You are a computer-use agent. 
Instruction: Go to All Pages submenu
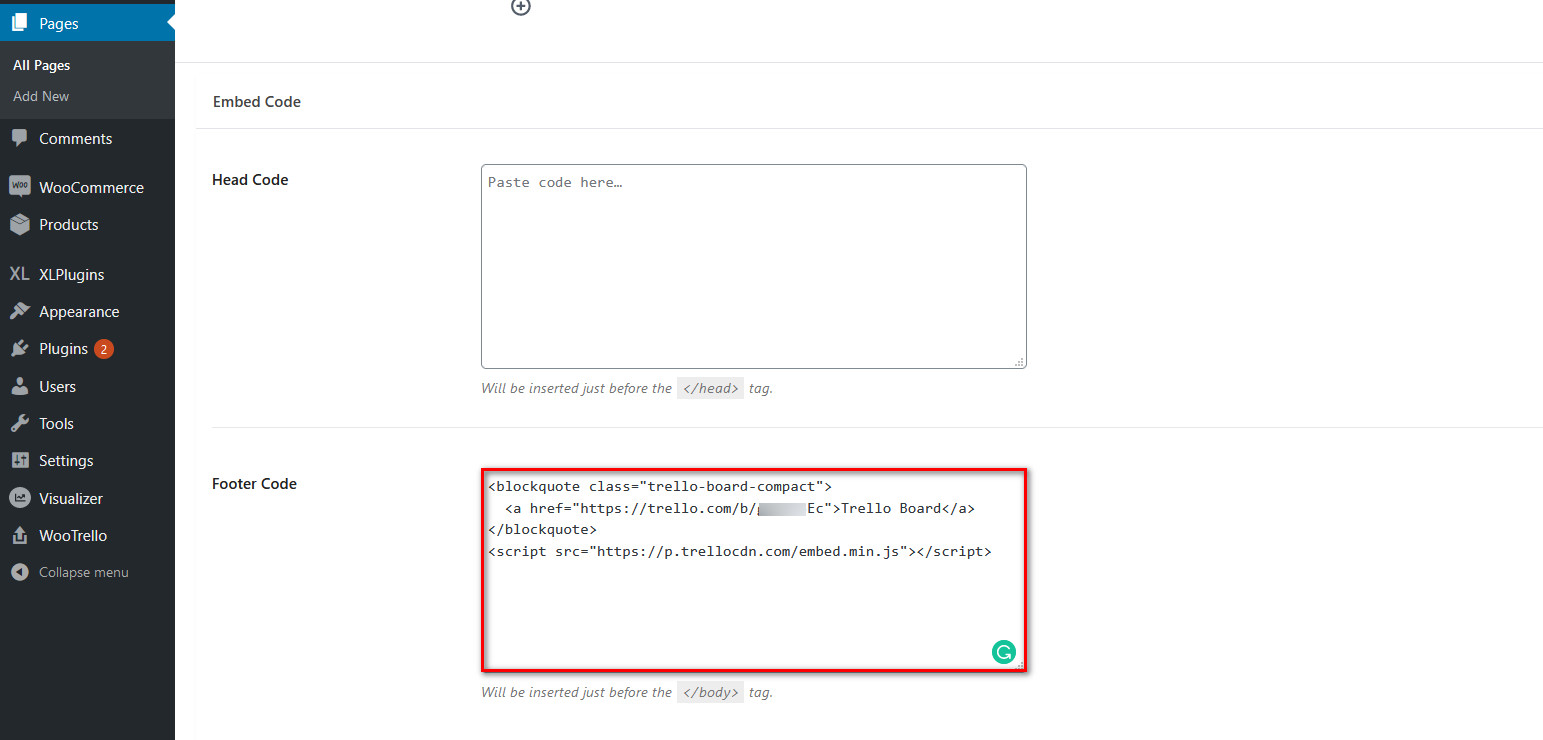(x=41, y=65)
